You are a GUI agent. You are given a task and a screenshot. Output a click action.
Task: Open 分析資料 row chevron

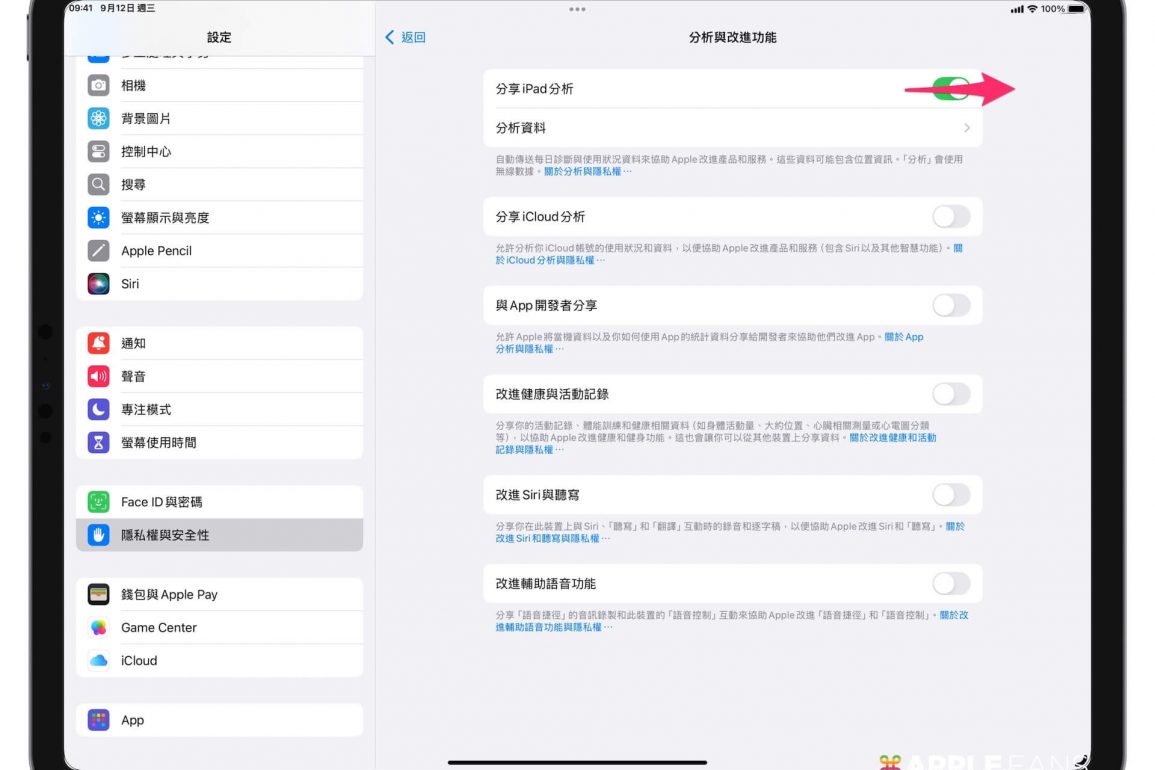(966, 128)
